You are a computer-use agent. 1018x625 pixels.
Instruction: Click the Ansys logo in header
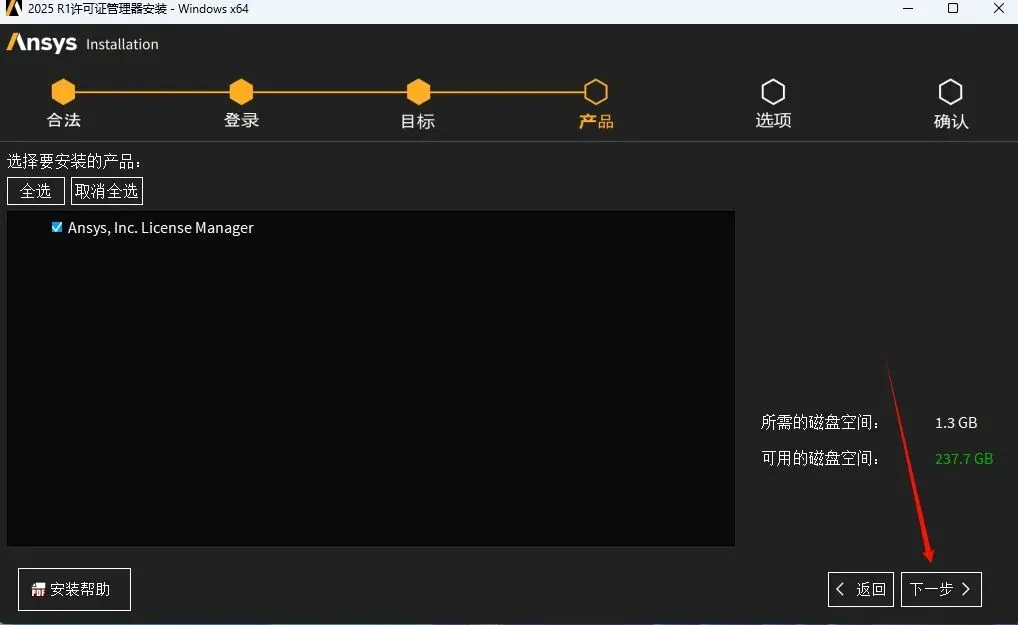(42, 43)
